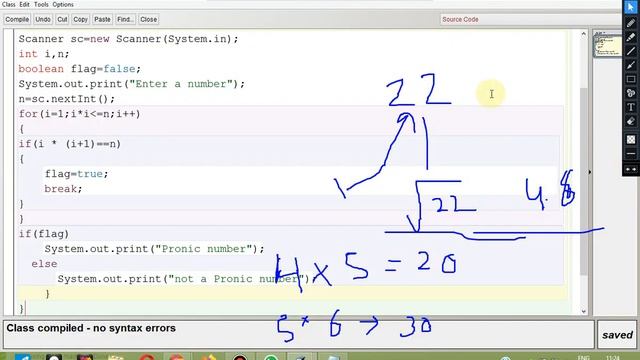Collapse the annotation toolbar with double arrows

pos(631,169)
